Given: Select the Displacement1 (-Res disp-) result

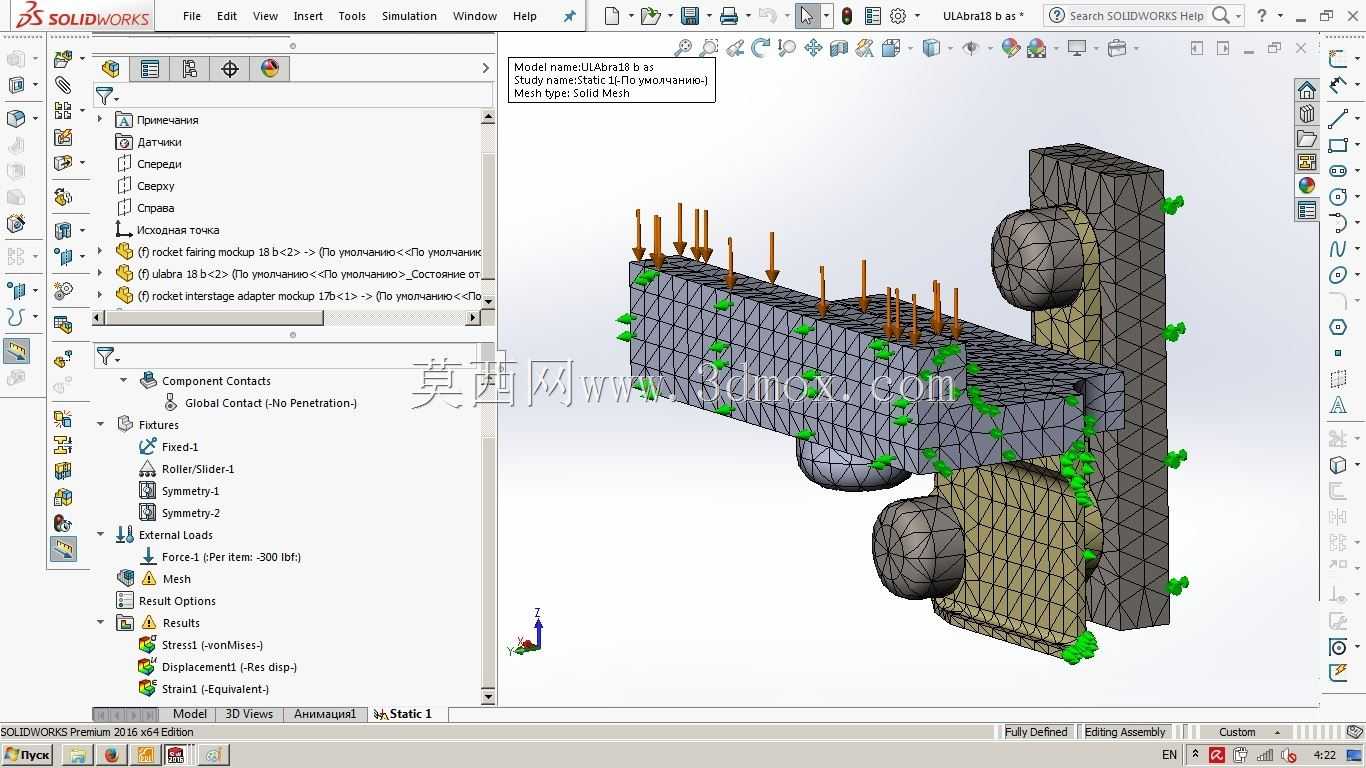Looking at the screenshot, I should coord(229,667).
